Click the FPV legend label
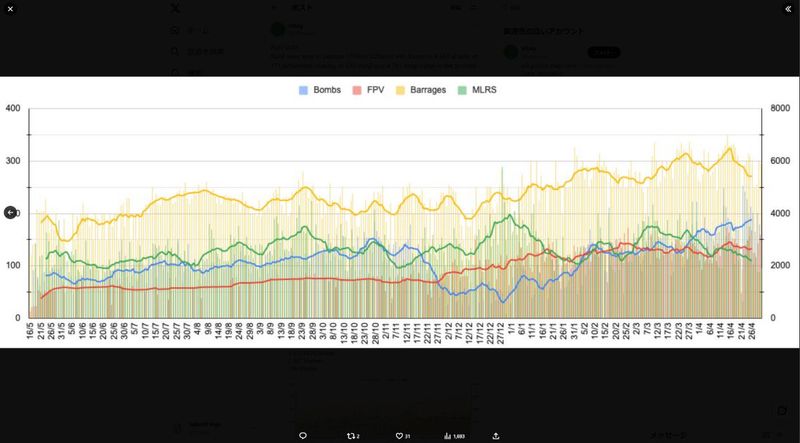 pyautogui.click(x=376, y=90)
